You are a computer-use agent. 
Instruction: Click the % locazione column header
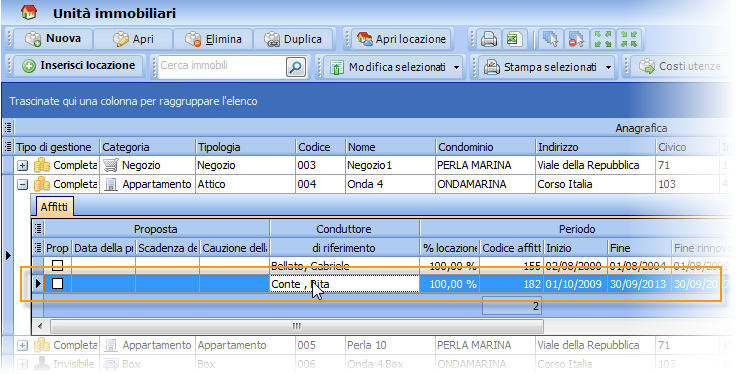450,247
